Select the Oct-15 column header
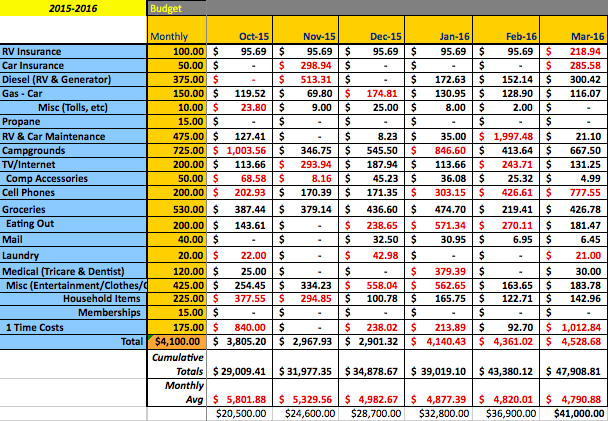The height and width of the screenshot is (421, 608). pos(240,30)
